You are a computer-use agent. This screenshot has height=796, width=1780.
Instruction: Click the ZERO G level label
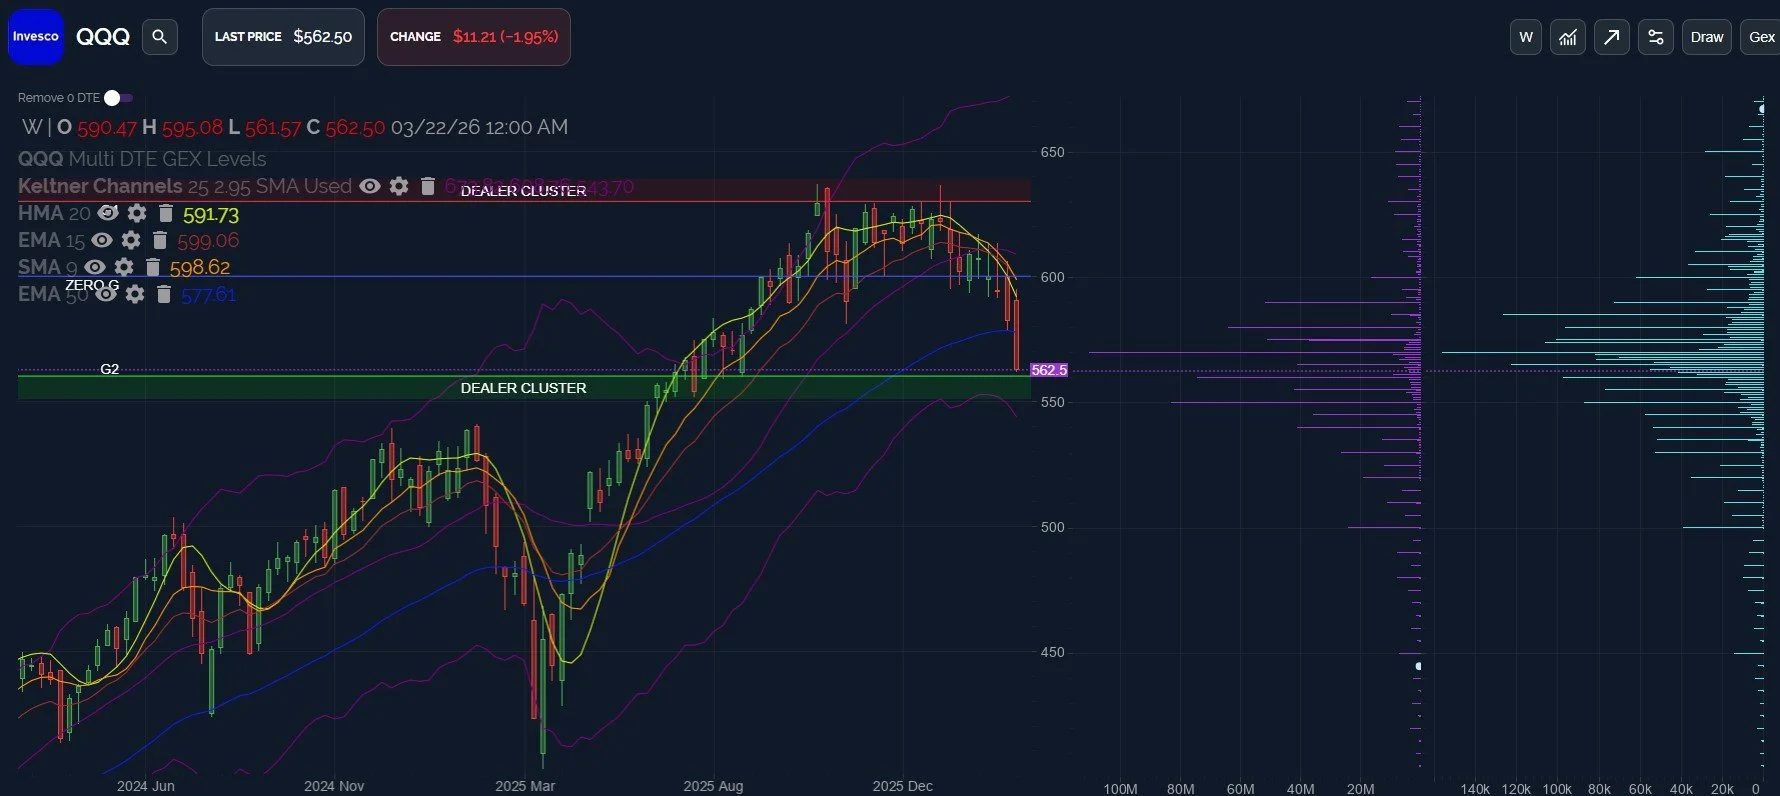coord(92,285)
